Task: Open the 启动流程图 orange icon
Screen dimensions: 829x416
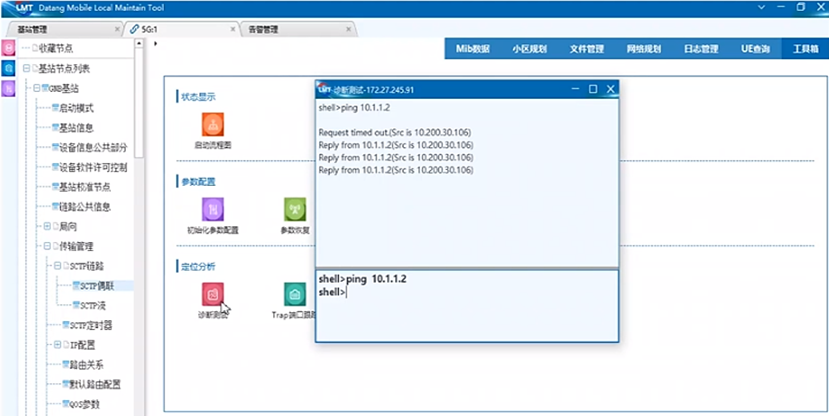Action: point(213,124)
